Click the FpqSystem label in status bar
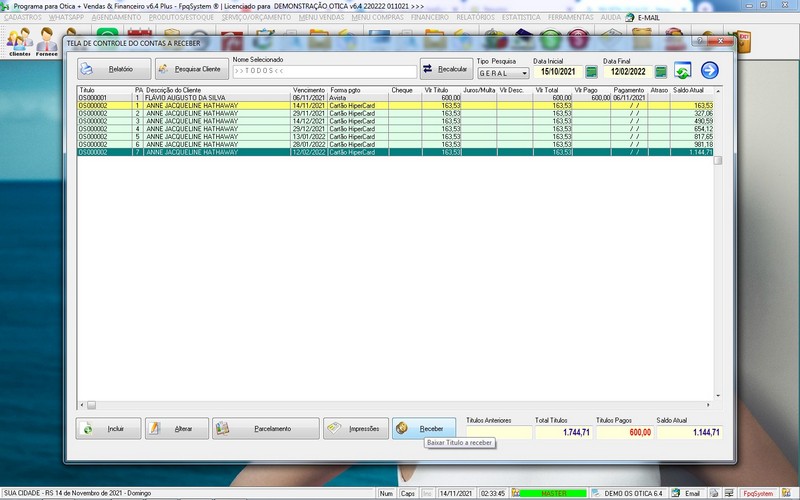 (x=758, y=493)
